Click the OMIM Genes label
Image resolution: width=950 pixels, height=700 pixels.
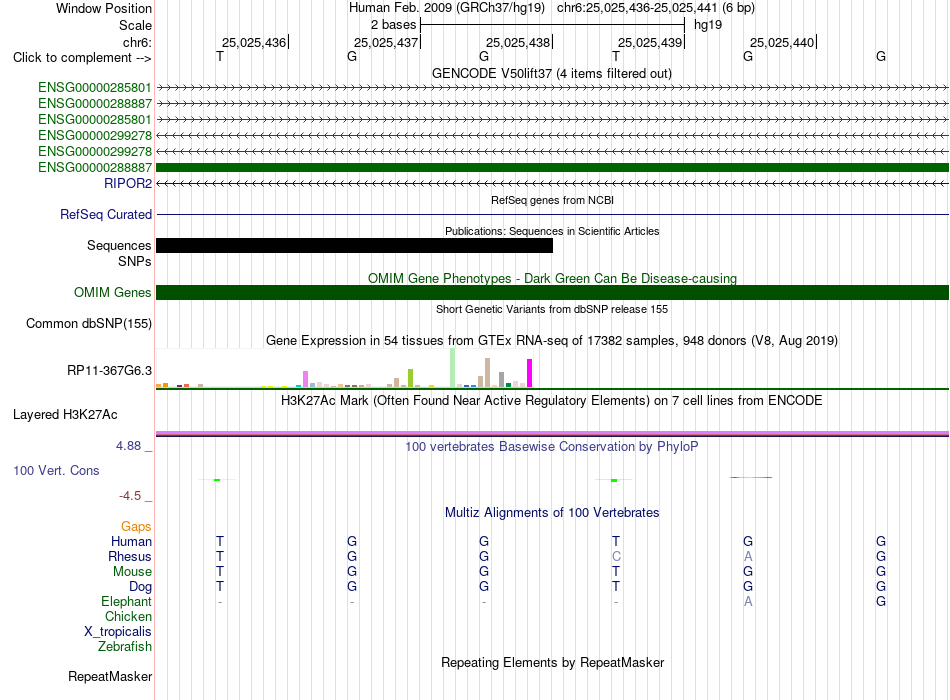click(x=112, y=293)
